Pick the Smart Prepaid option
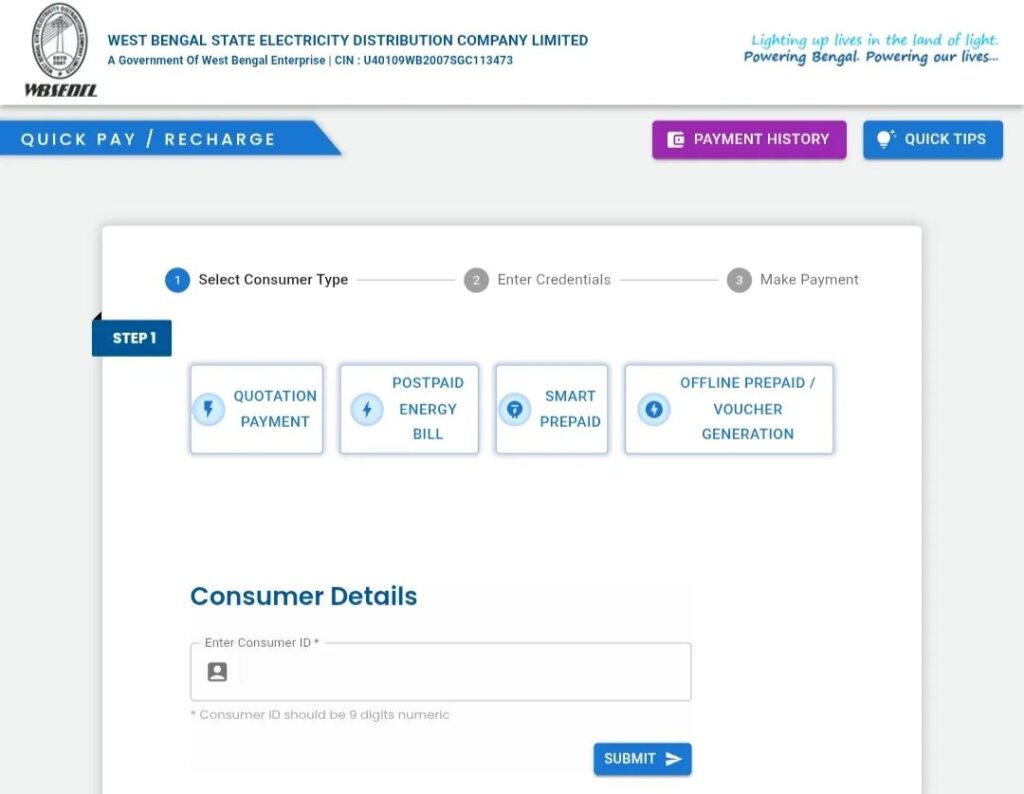 point(552,409)
